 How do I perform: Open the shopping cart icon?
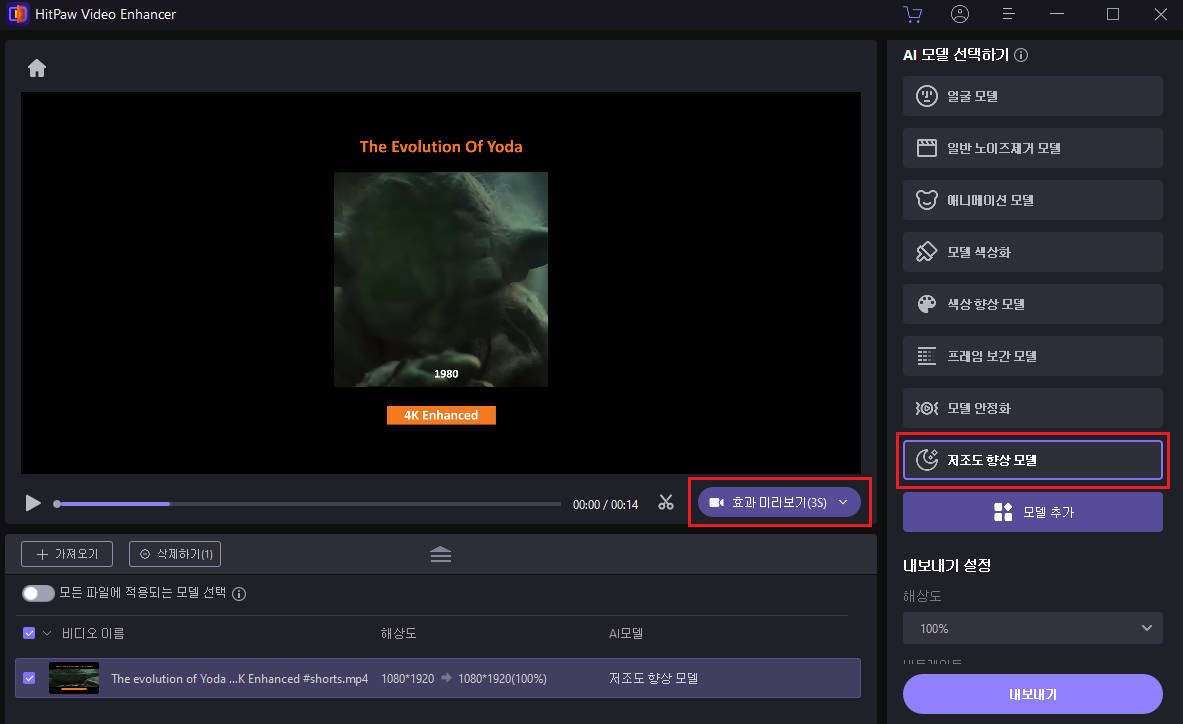tap(912, 14)
